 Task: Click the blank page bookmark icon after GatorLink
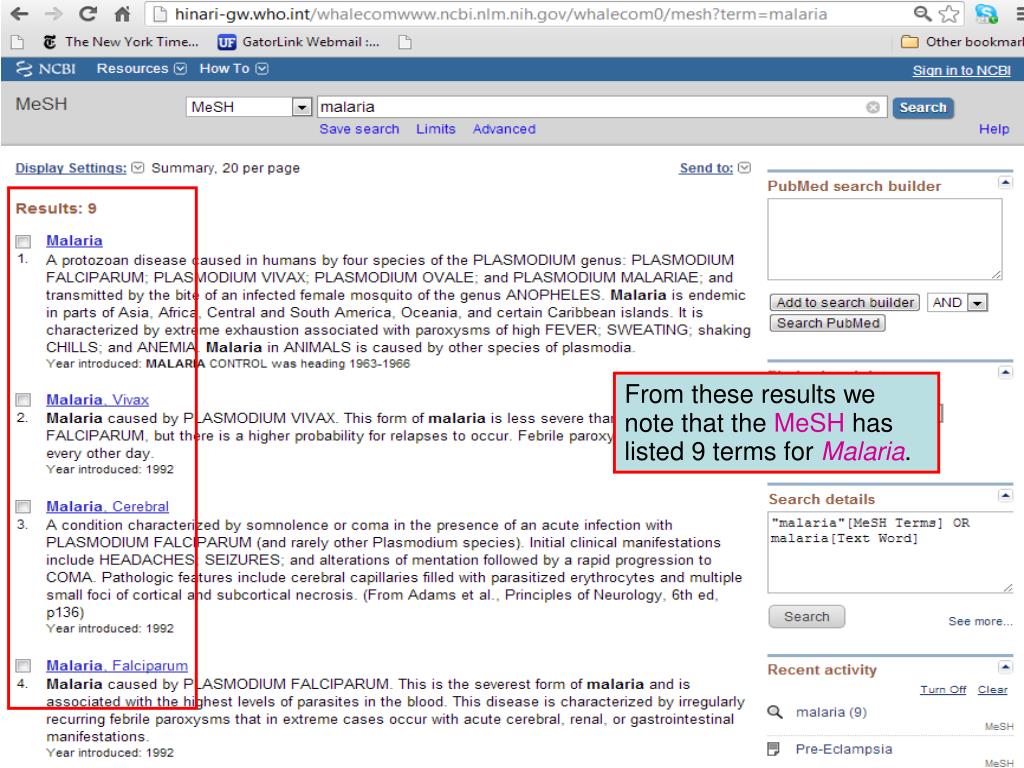coord(405,42)
